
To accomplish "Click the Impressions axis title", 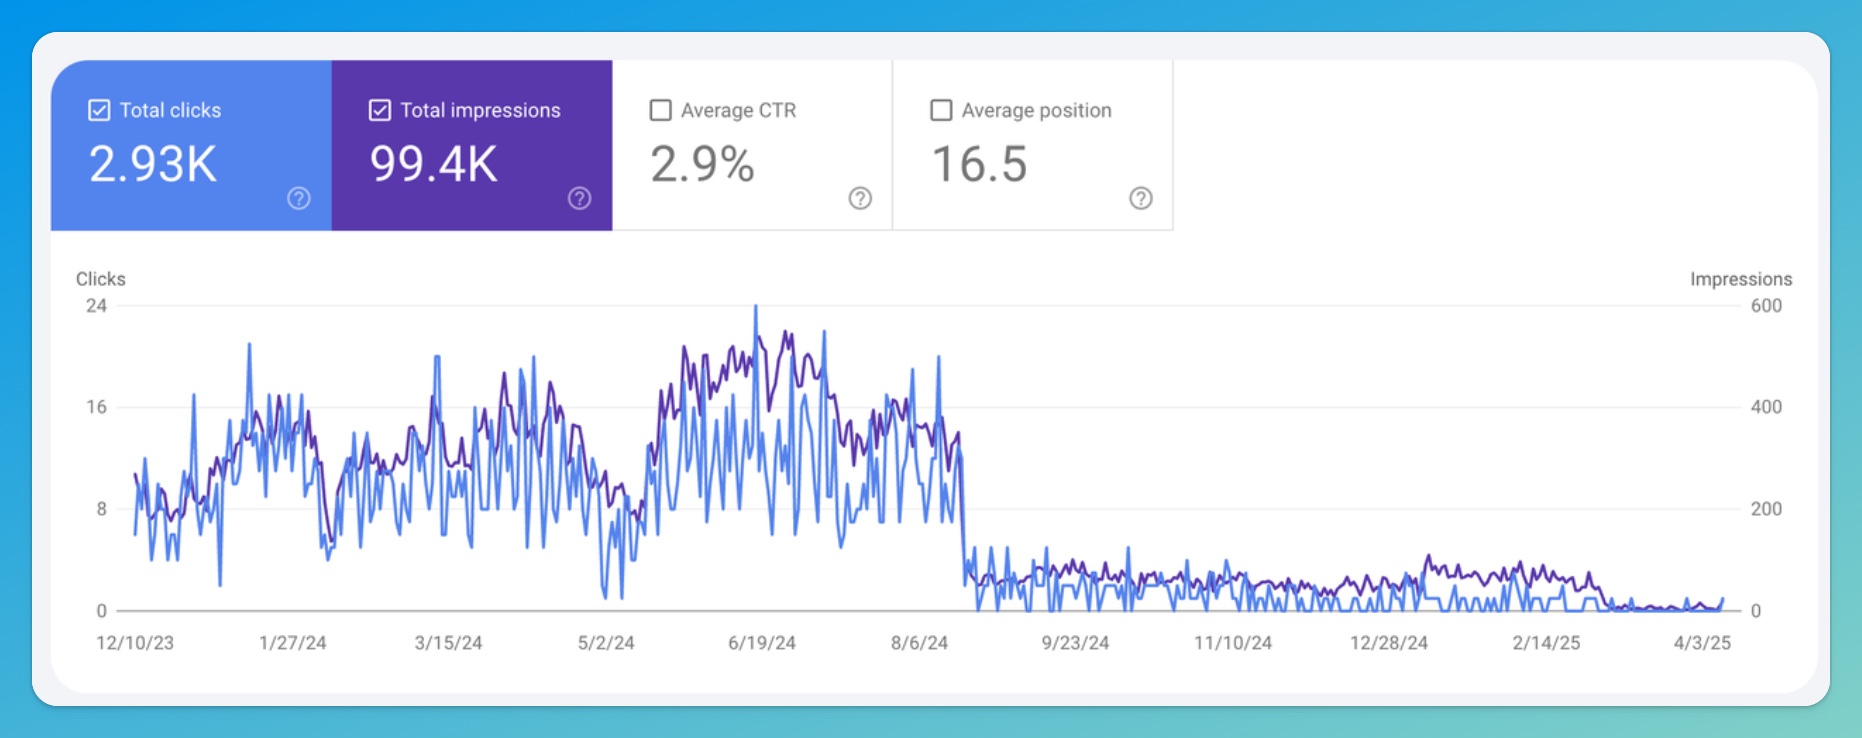I will pyautogui.click(x=1741, y=279).
